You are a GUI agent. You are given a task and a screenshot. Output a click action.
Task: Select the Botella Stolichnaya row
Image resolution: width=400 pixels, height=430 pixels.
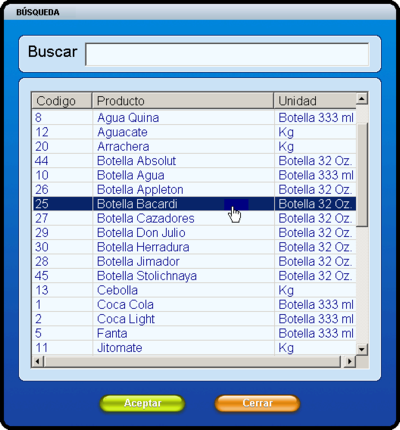click(x=194, y=276)
